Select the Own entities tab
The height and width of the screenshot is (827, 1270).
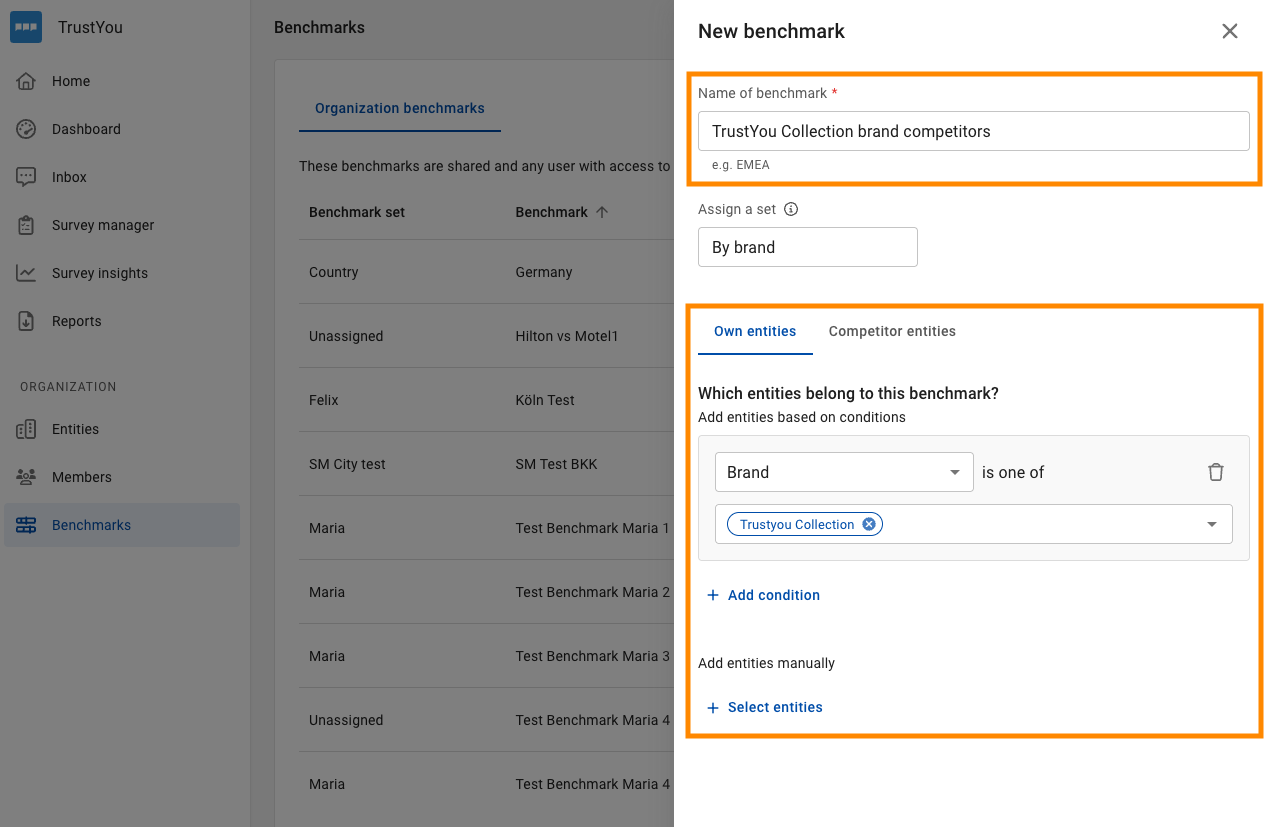pos(755,331)
